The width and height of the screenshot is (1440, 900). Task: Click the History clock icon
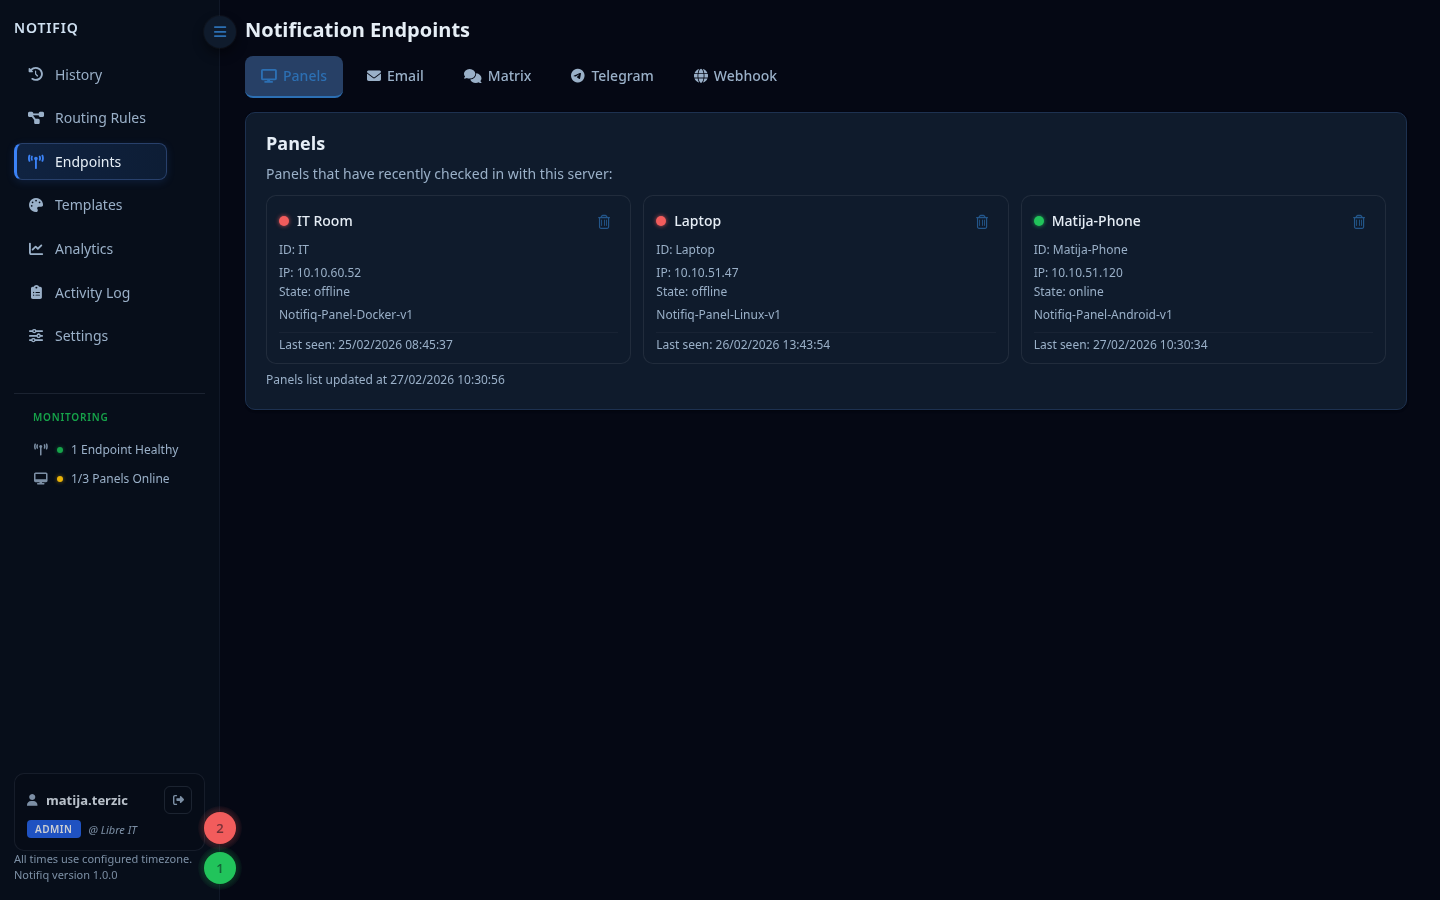point(36,74)
